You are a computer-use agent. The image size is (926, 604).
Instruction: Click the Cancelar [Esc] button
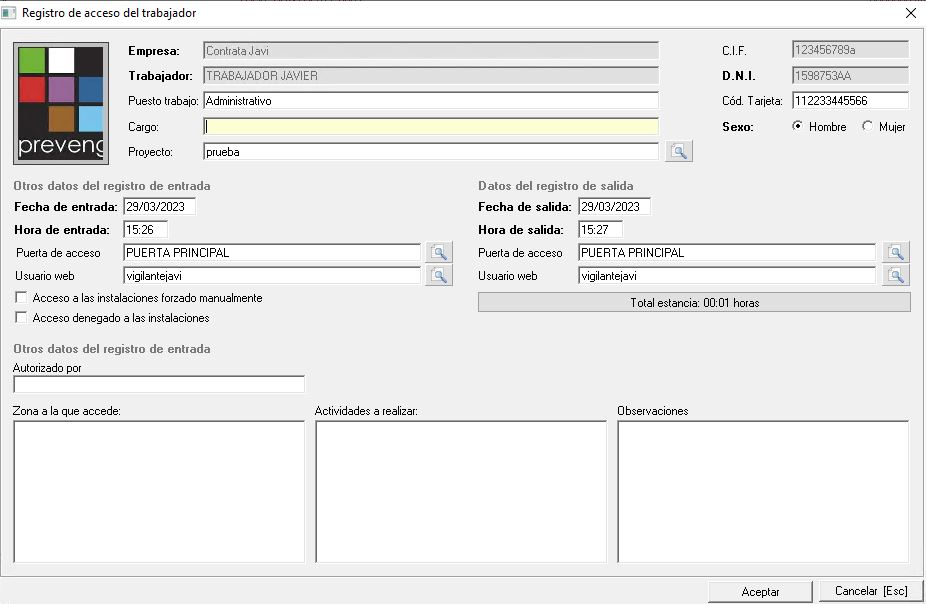(x=870, y=592)
